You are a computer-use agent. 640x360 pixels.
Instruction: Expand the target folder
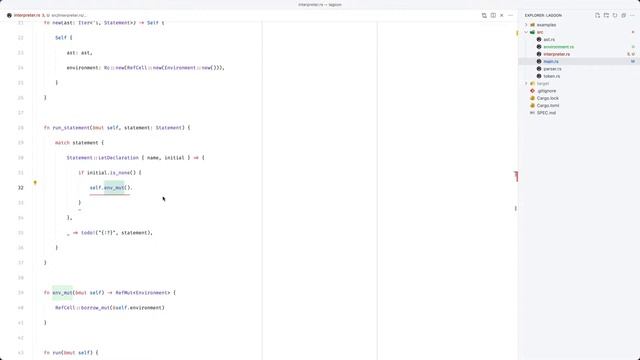tap(543, 84)
